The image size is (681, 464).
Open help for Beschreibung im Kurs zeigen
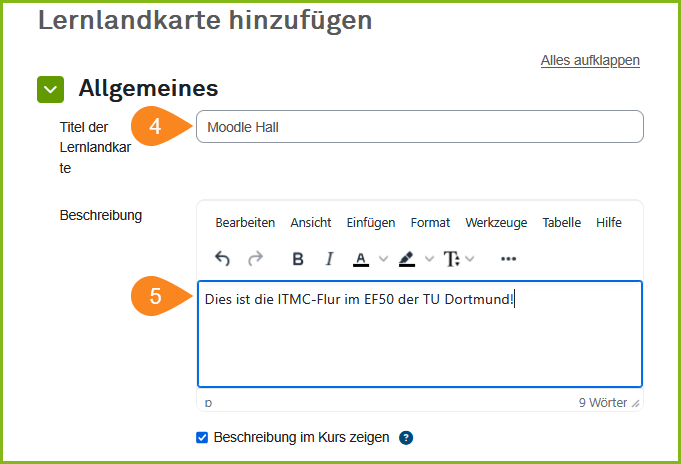(406, 437)
